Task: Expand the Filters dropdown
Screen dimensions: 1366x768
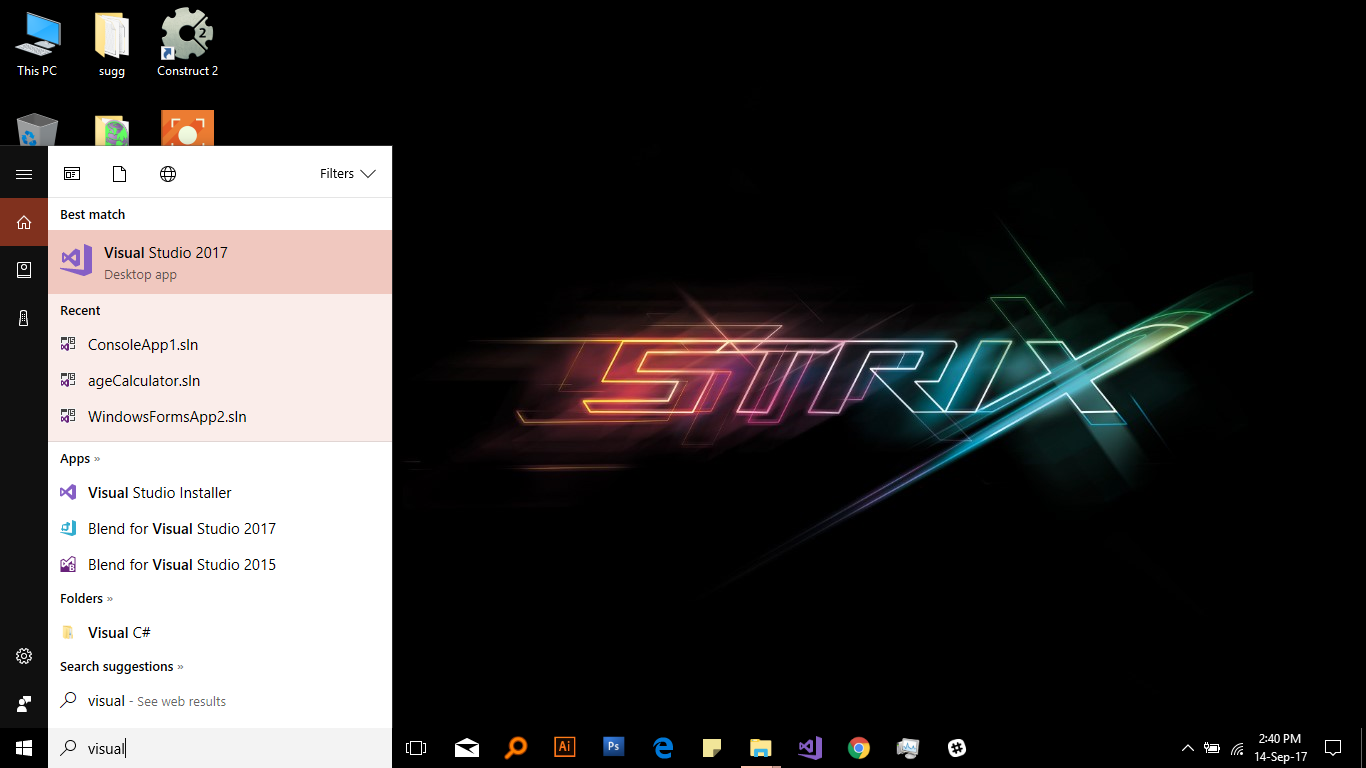Action: pos(348,174)
